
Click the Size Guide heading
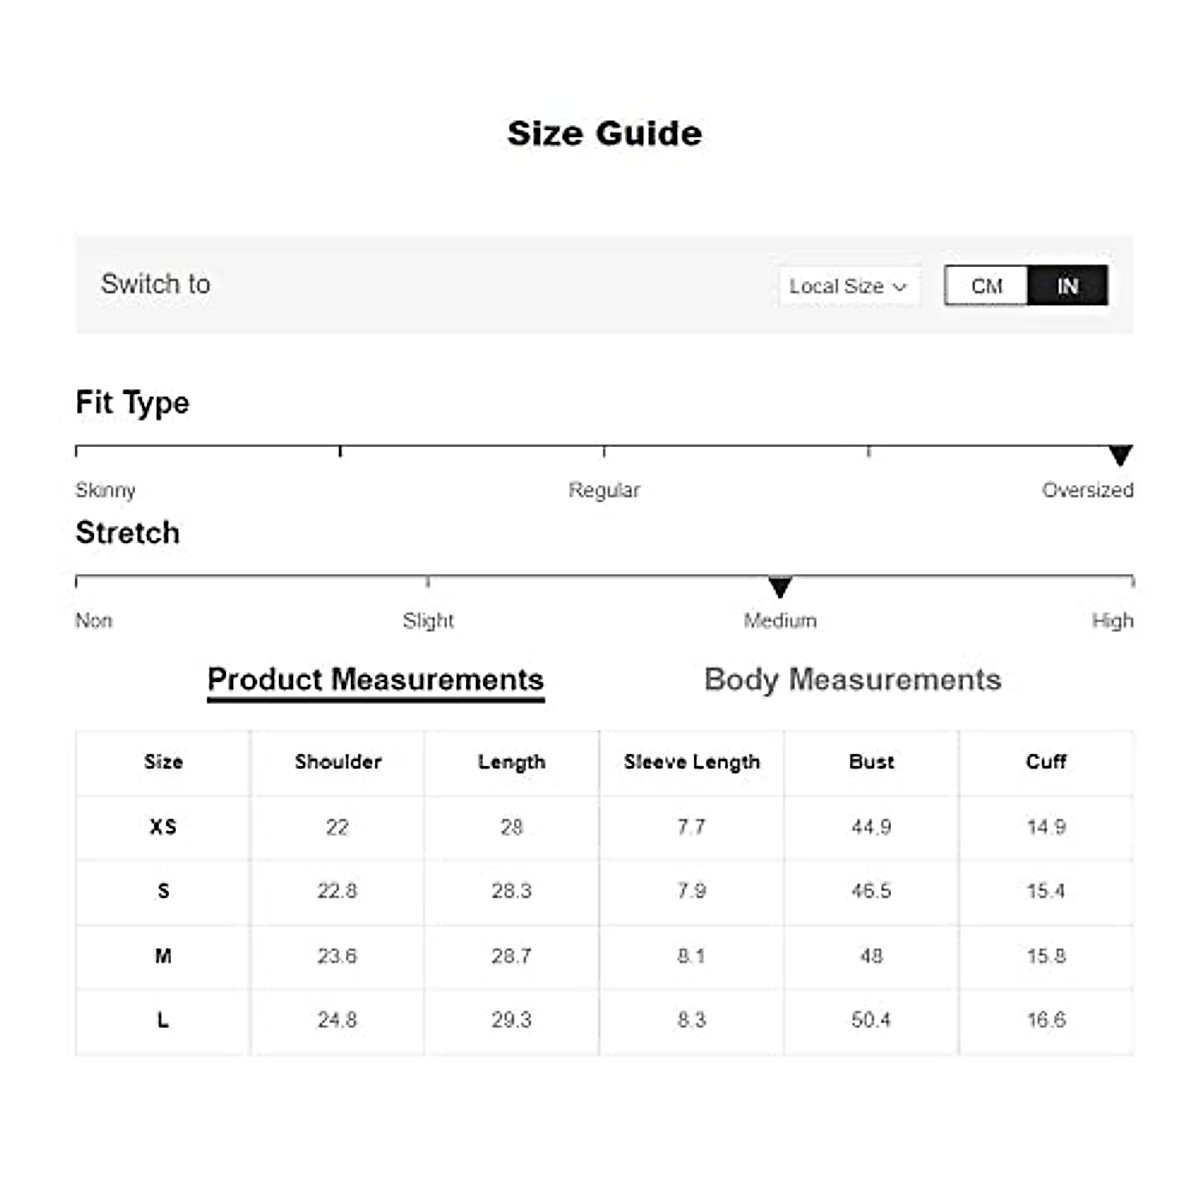click(x=604, y=133)
